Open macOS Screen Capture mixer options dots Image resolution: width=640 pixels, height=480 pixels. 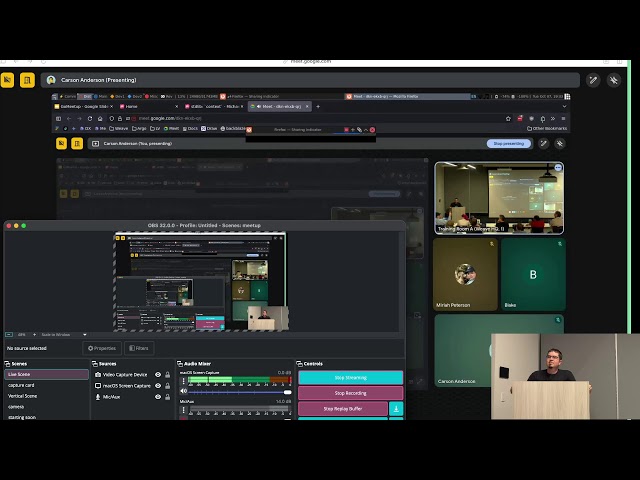(x=183, y=381)
